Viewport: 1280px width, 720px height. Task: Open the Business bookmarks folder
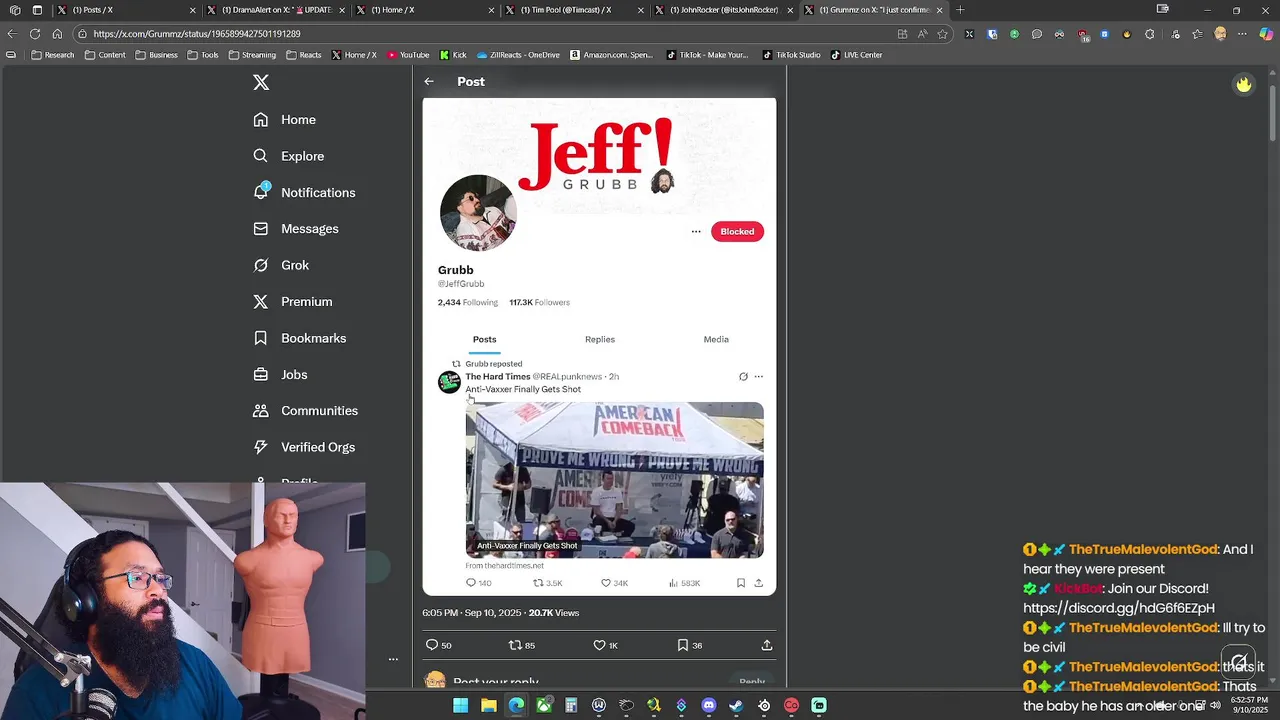click(157, 55)
